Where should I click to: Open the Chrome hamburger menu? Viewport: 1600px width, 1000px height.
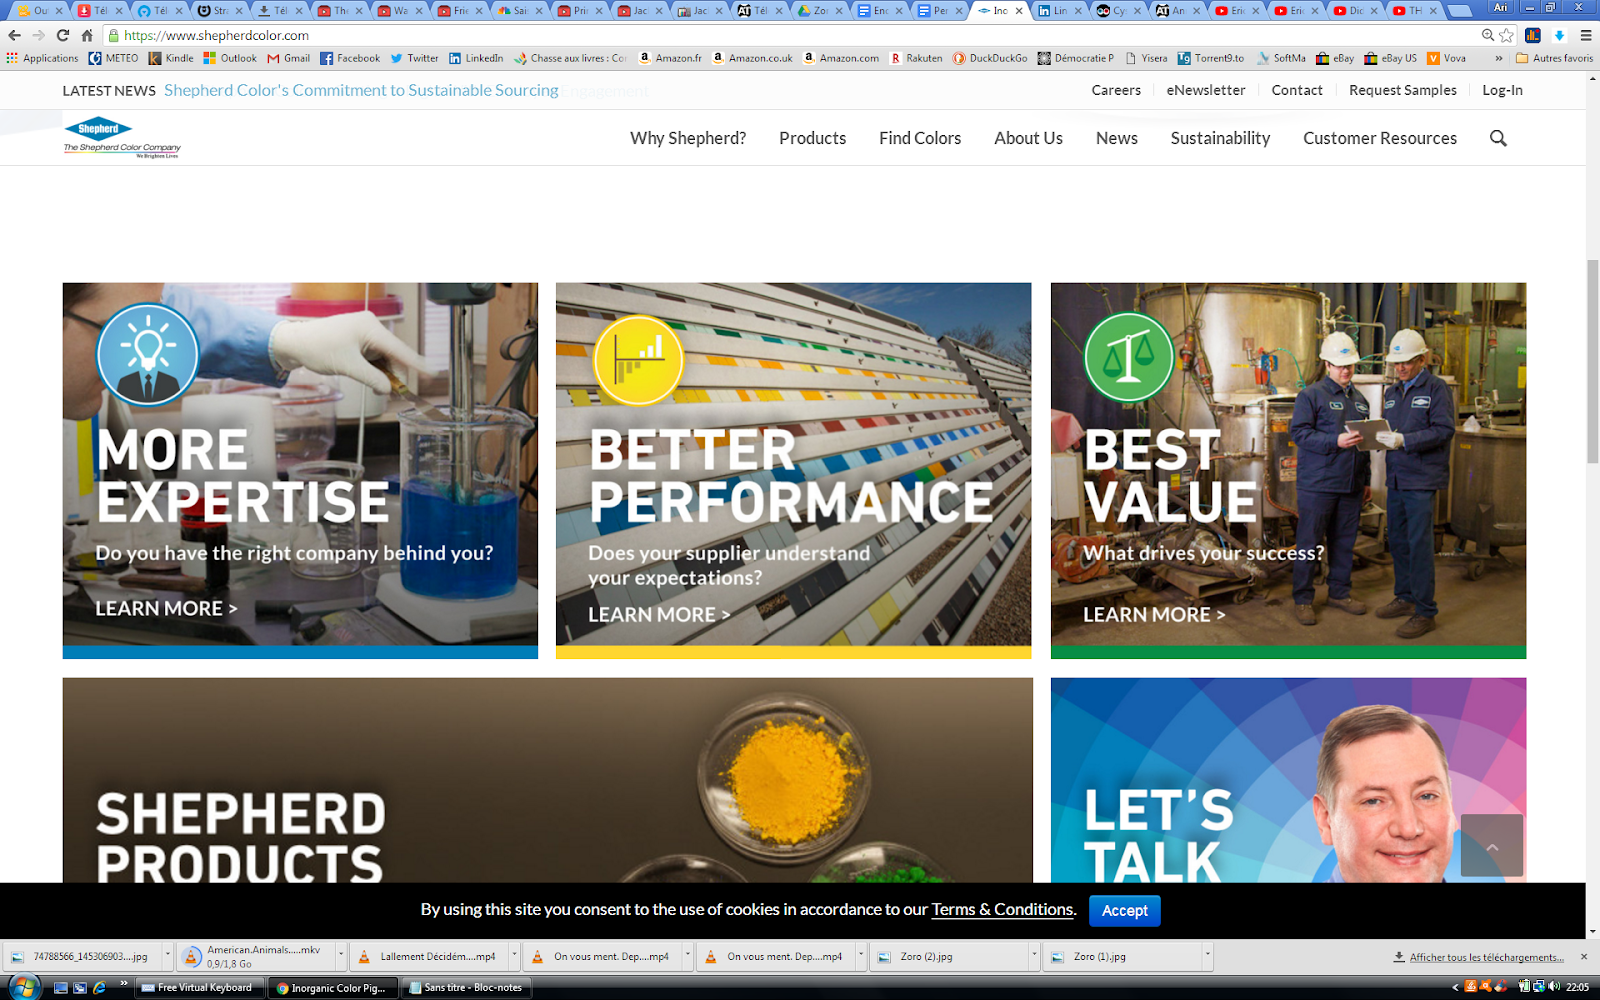click(x=1586, y=35)
